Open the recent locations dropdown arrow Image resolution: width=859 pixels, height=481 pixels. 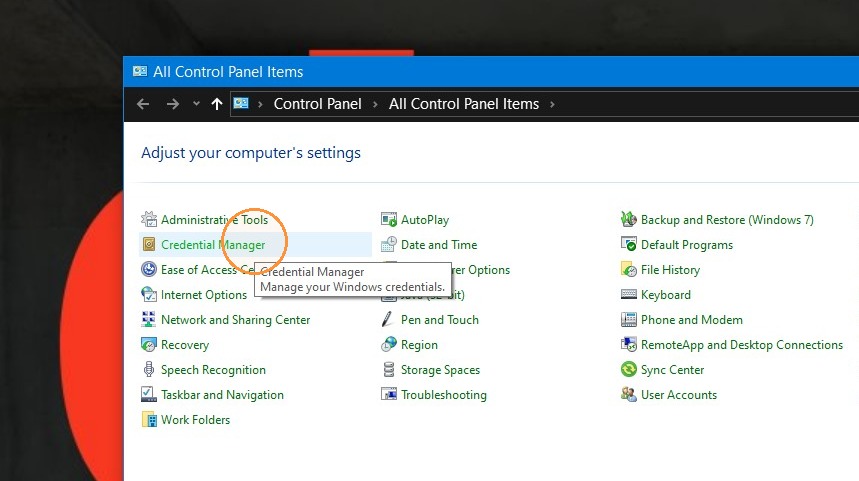[x=196, y=104]
